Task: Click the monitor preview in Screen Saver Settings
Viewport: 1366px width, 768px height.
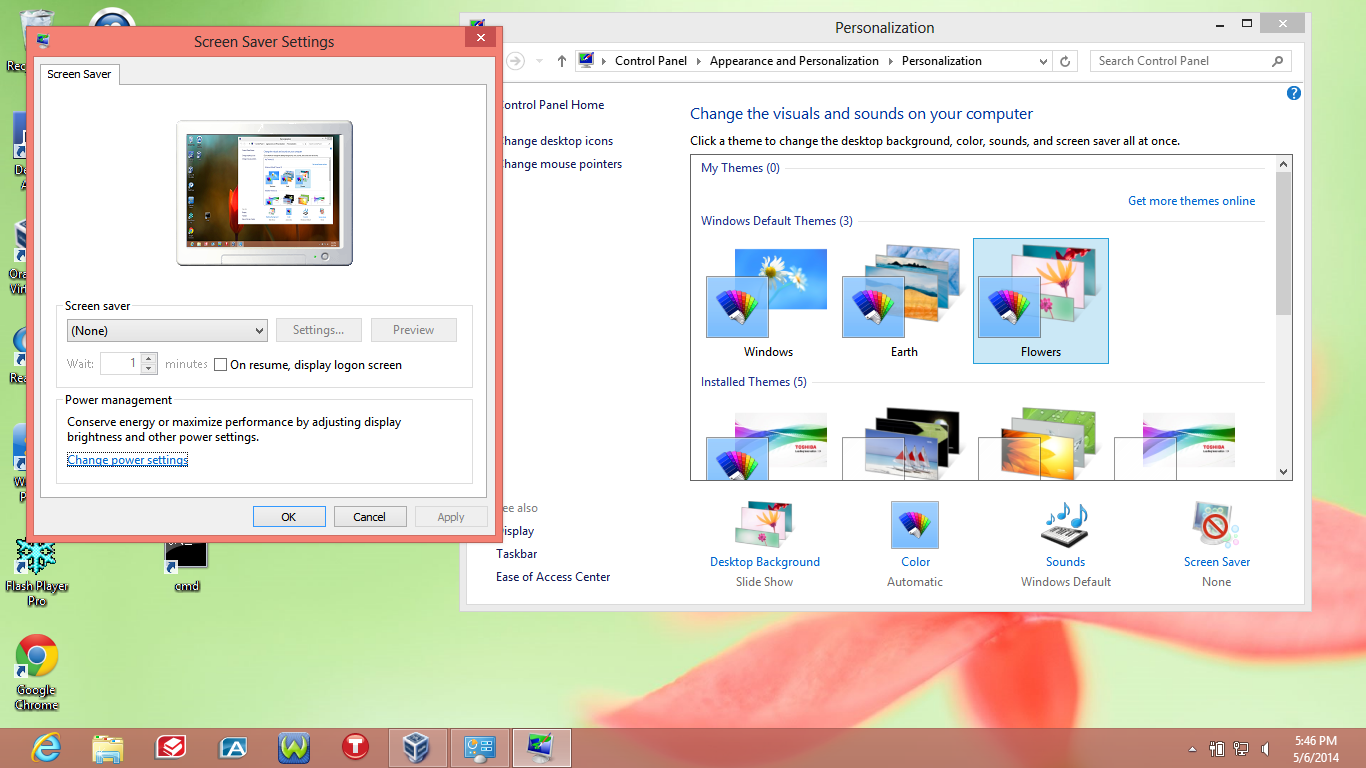Action: click(x=264, y=193)
